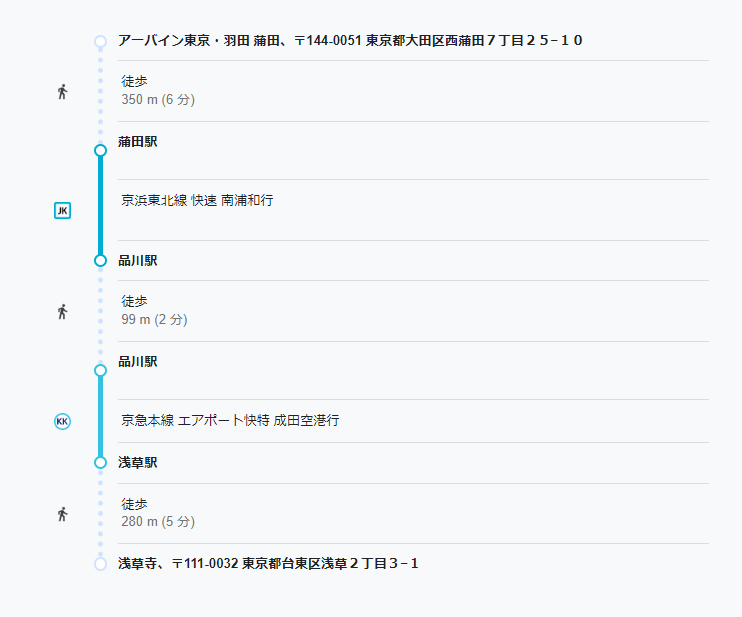The width and height of the screenshot is (742, 617).
Task: Click the walking icon beside the 99 m transfer
Action: [x=62, y=311]
